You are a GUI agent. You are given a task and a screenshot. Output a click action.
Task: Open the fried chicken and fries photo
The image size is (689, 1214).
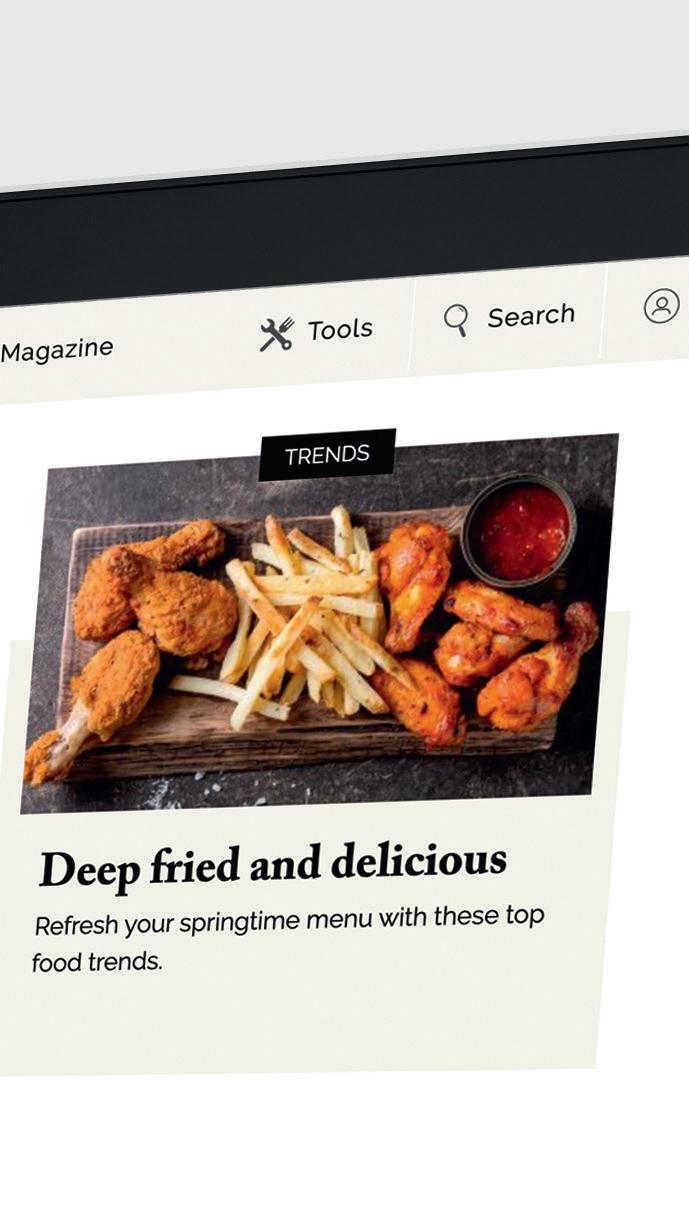(319, 624)
